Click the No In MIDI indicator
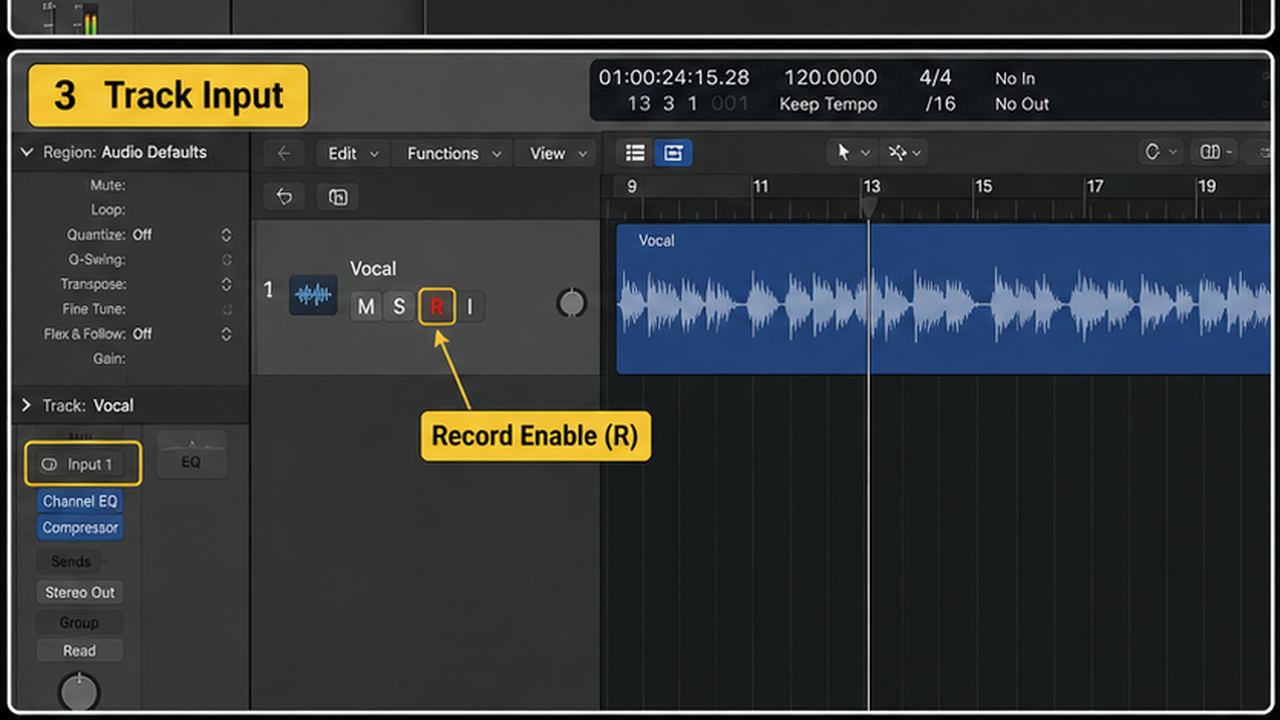 point(1015,78)
